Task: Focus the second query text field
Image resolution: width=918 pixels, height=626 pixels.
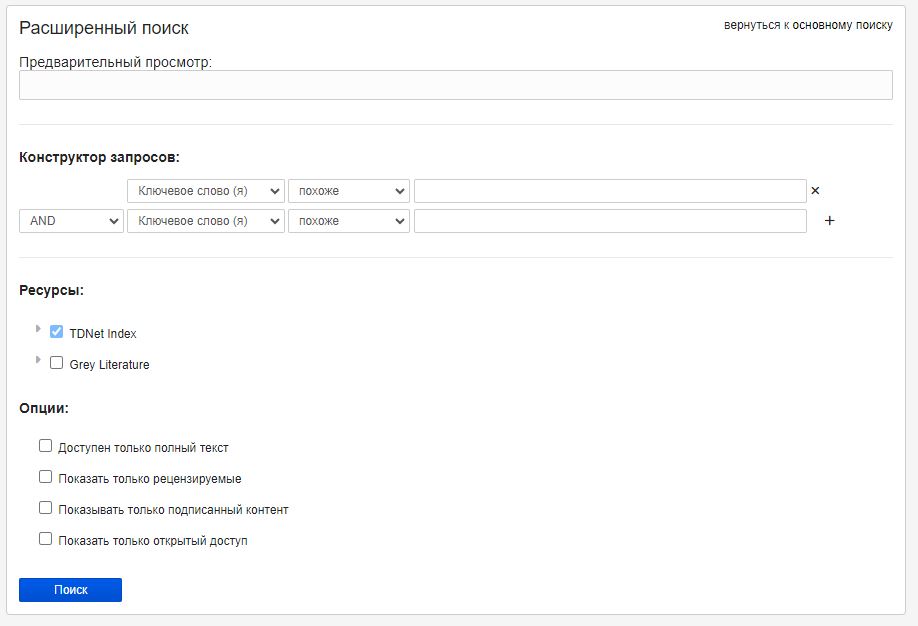Action: point(610,221)
